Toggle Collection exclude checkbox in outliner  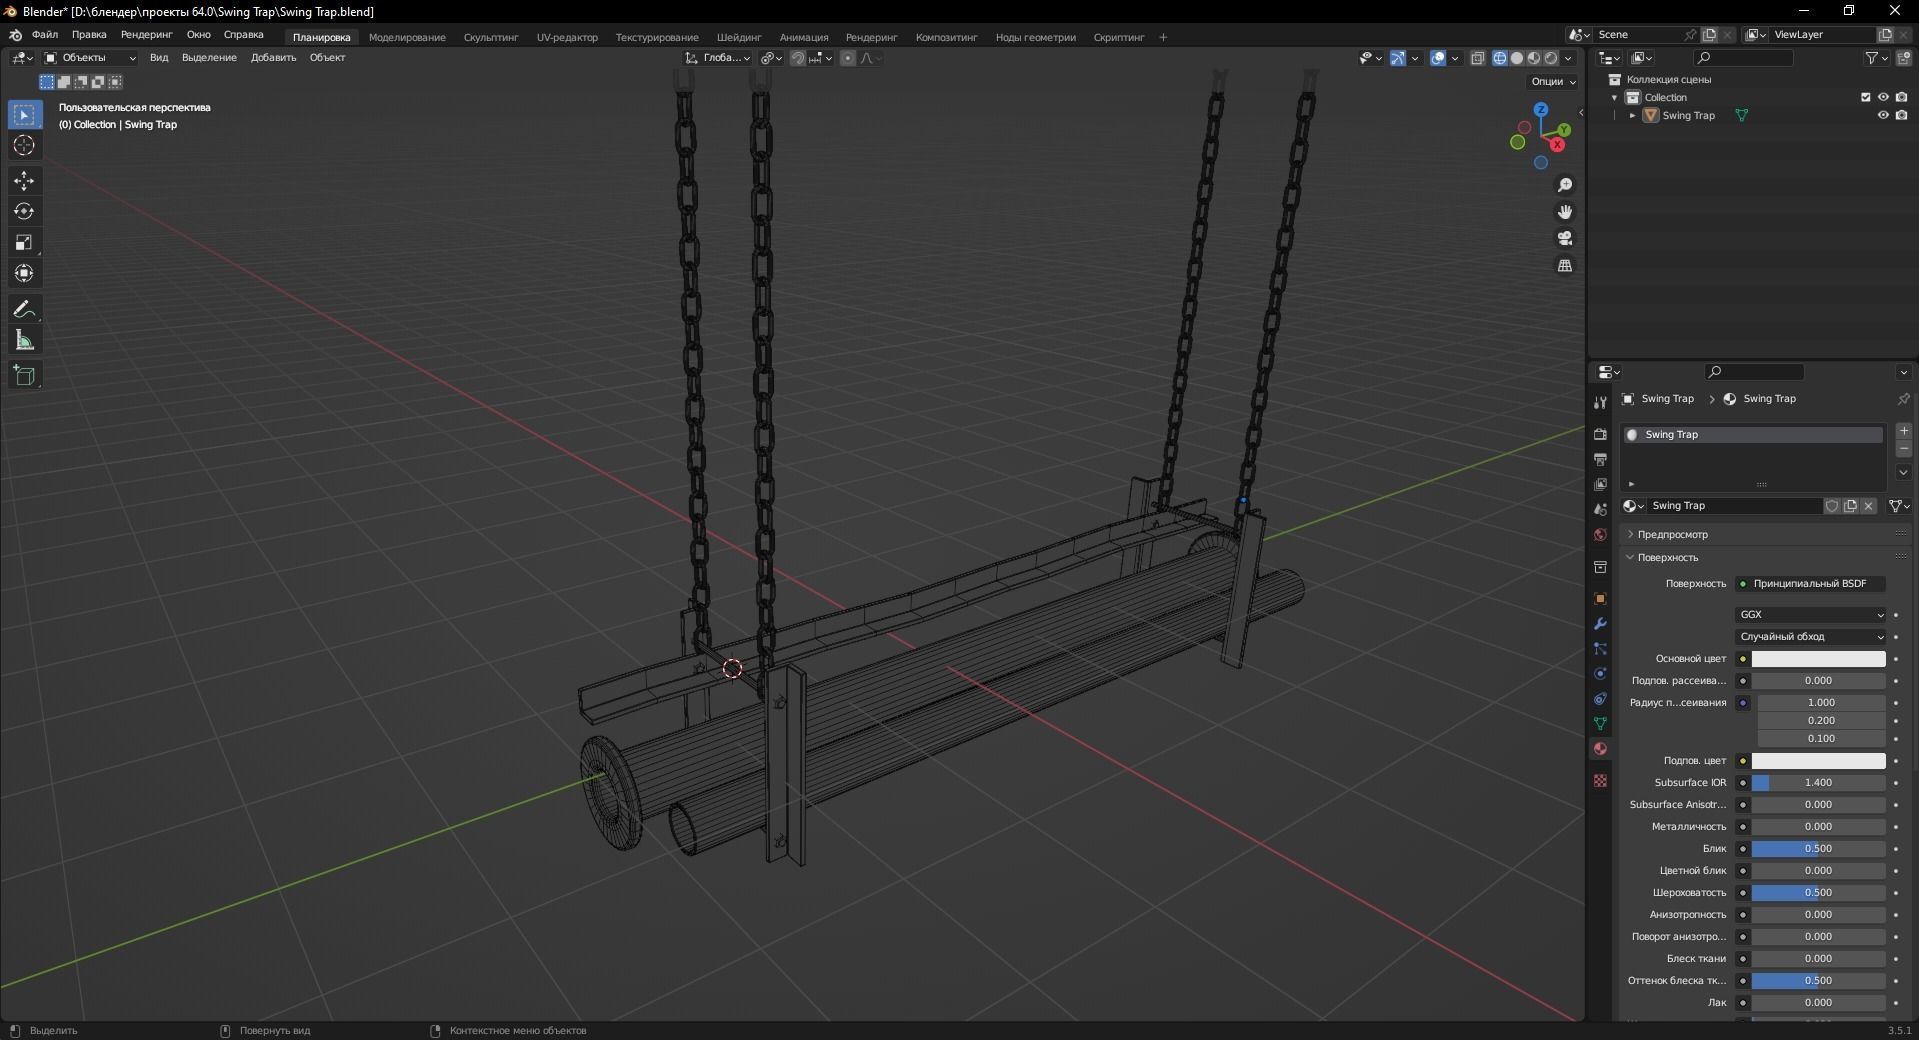click(1865, 97)
